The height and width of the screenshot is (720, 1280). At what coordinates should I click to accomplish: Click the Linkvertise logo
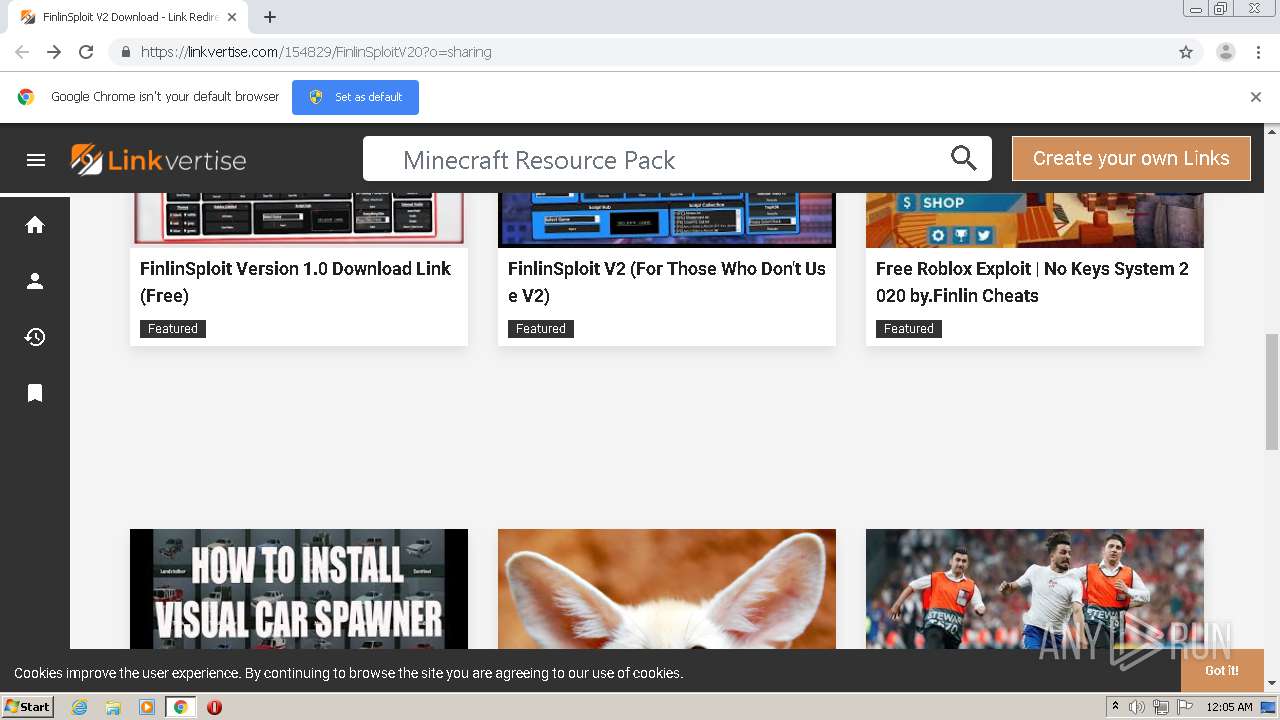click(158, 159)
